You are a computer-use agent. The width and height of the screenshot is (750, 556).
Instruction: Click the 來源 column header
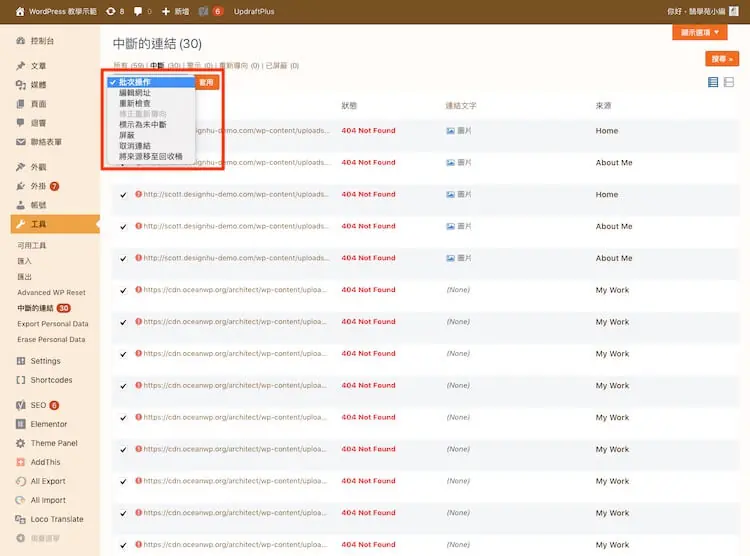coord(603,106)
